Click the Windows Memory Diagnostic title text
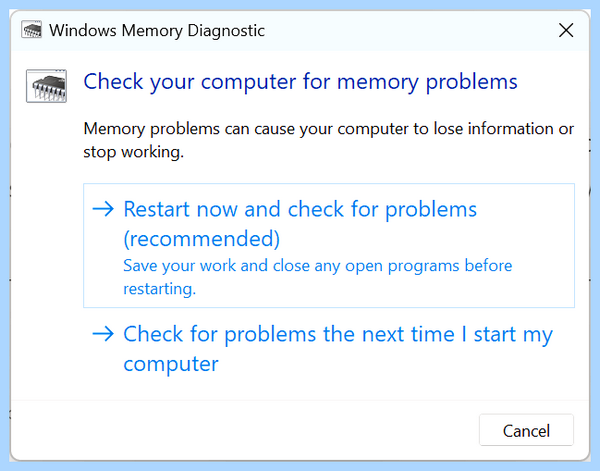Screen dimensions: 600x471 pyautogui.click(x=157, y=31)
